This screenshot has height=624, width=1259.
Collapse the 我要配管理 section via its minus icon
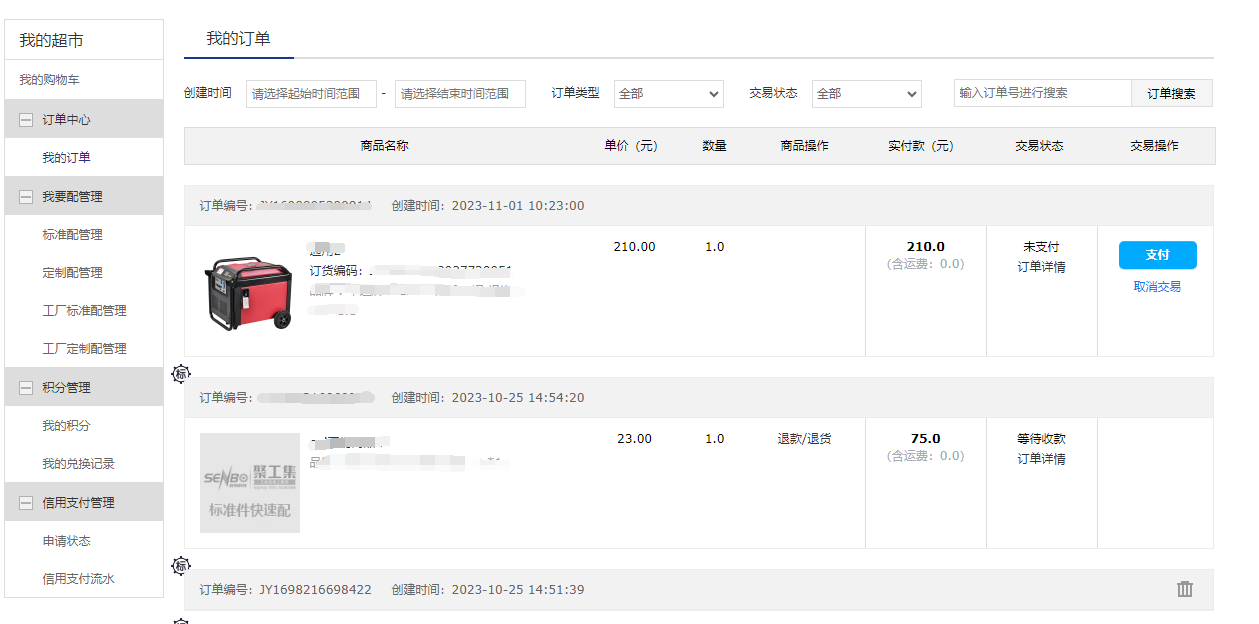coord(26,197)
